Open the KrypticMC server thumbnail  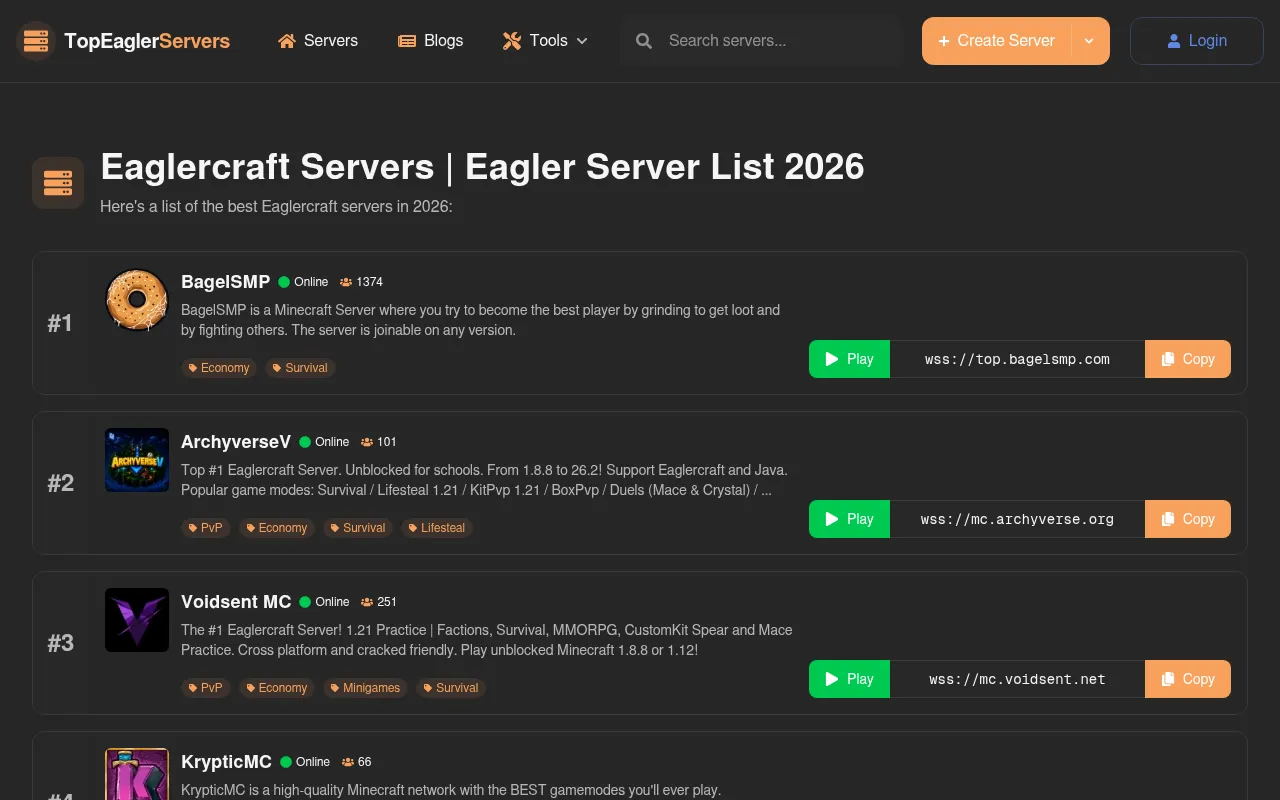click(x=137, y=774)
